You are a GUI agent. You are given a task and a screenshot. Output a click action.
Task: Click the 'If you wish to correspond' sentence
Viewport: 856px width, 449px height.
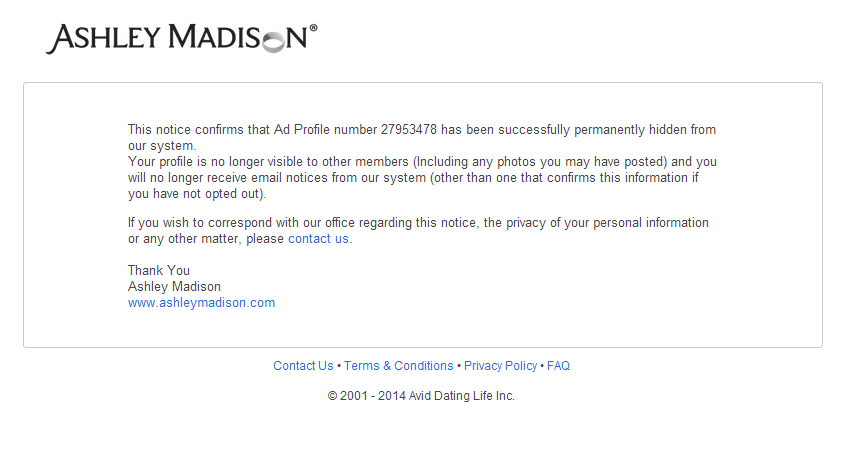418,231
